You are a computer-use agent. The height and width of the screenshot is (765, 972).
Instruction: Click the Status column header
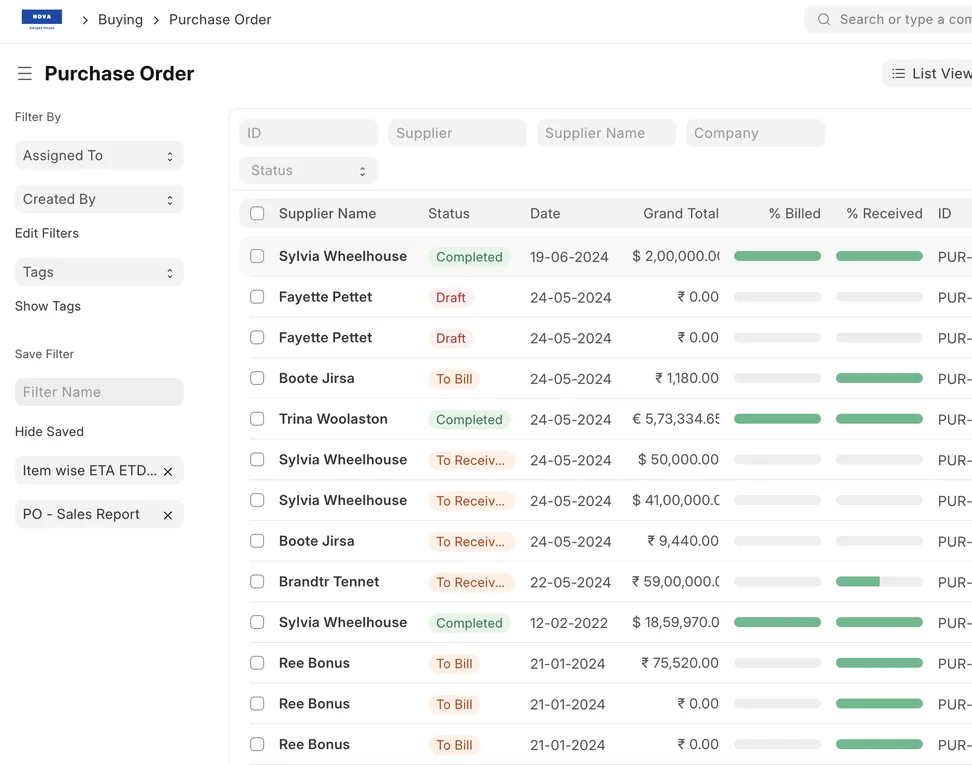(x=449, y=213)
